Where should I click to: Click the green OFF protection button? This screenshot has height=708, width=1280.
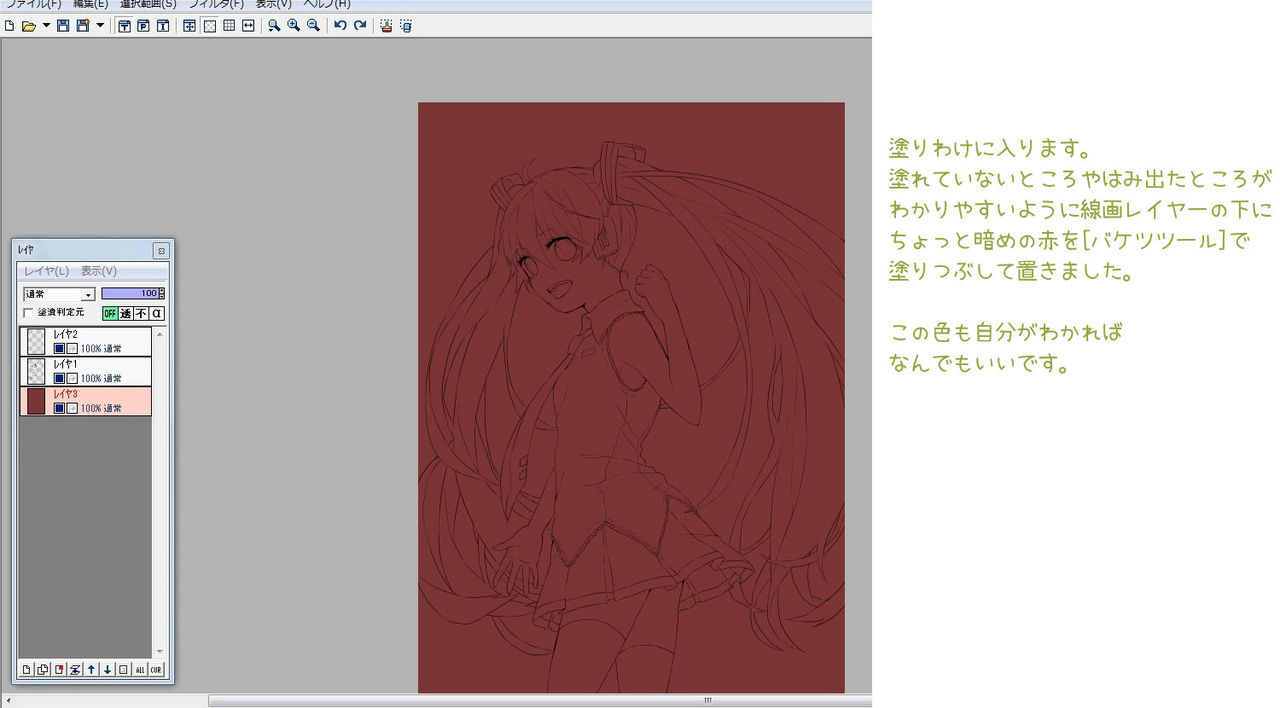110,313
